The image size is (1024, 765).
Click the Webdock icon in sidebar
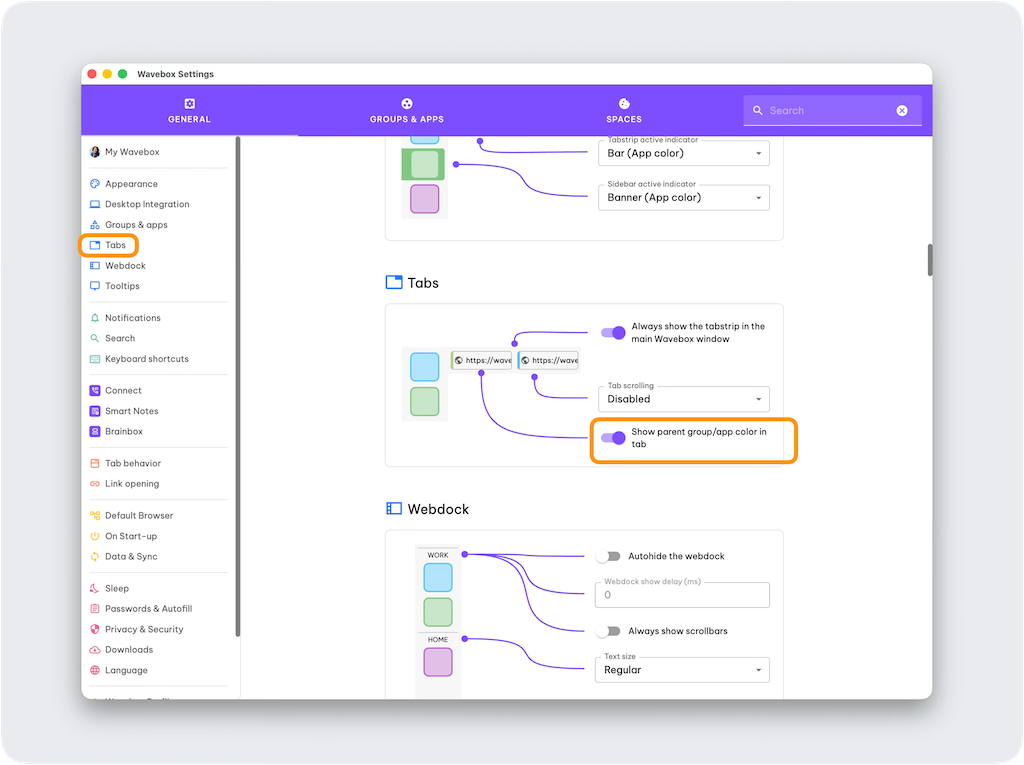pyautogui.click(x=95, y=266)
